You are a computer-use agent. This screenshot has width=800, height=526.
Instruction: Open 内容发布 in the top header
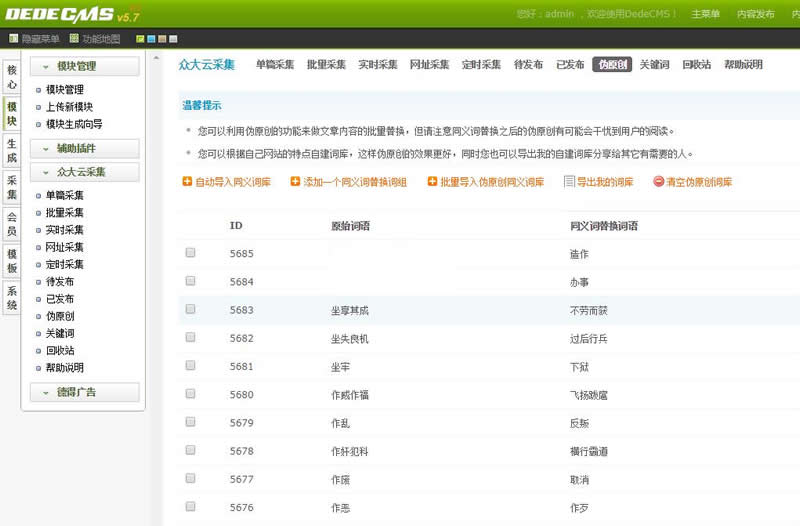(x=756, y=14)
